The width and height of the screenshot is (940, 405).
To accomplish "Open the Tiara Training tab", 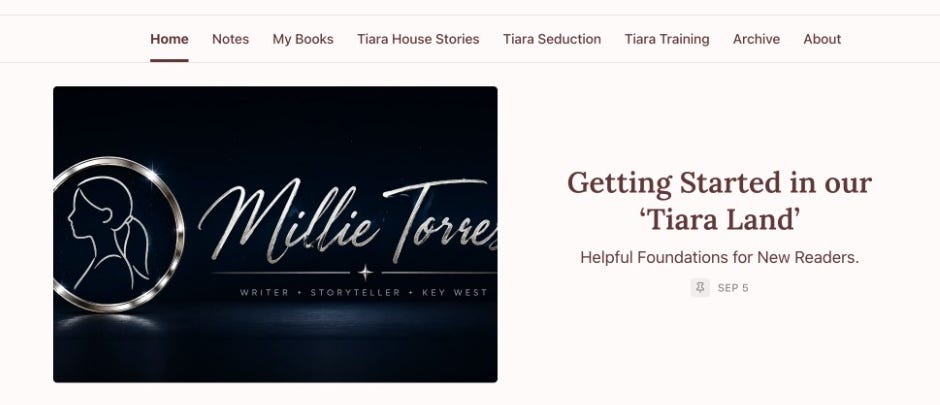I will (667, 39).
